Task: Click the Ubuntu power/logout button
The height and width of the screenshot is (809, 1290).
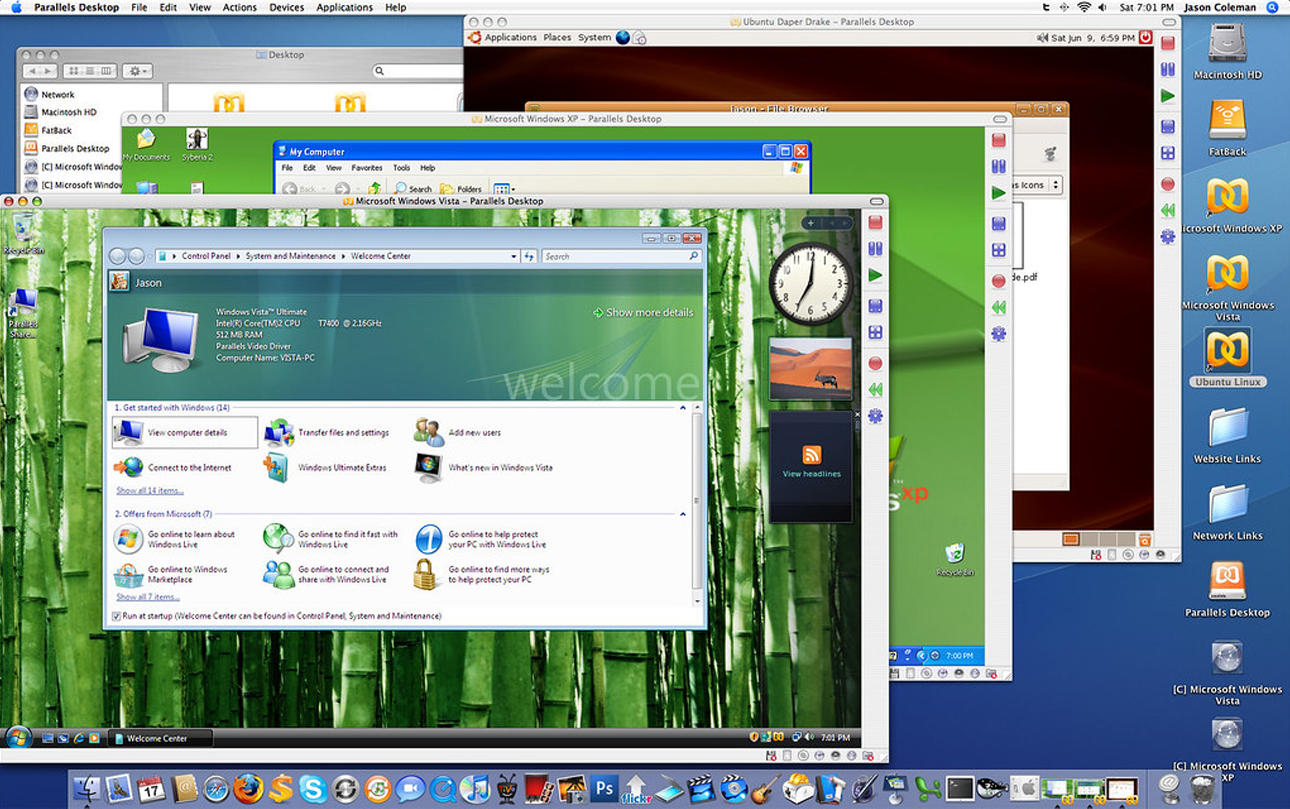Action: coord(1146,37)
